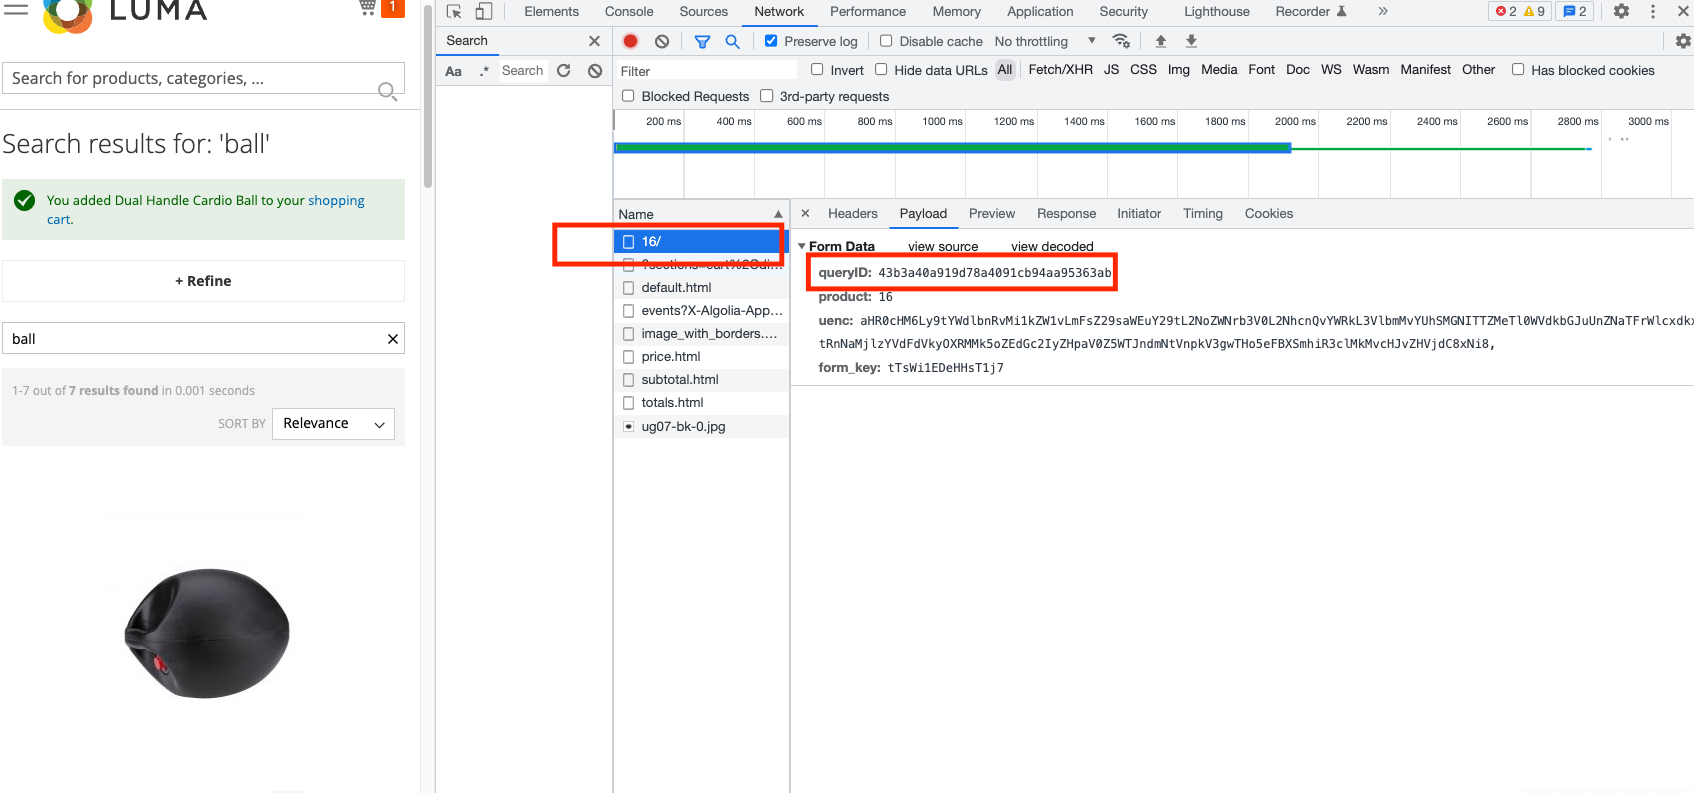
Task: Show the Timing tab
Action: (x=1203, y=213)
